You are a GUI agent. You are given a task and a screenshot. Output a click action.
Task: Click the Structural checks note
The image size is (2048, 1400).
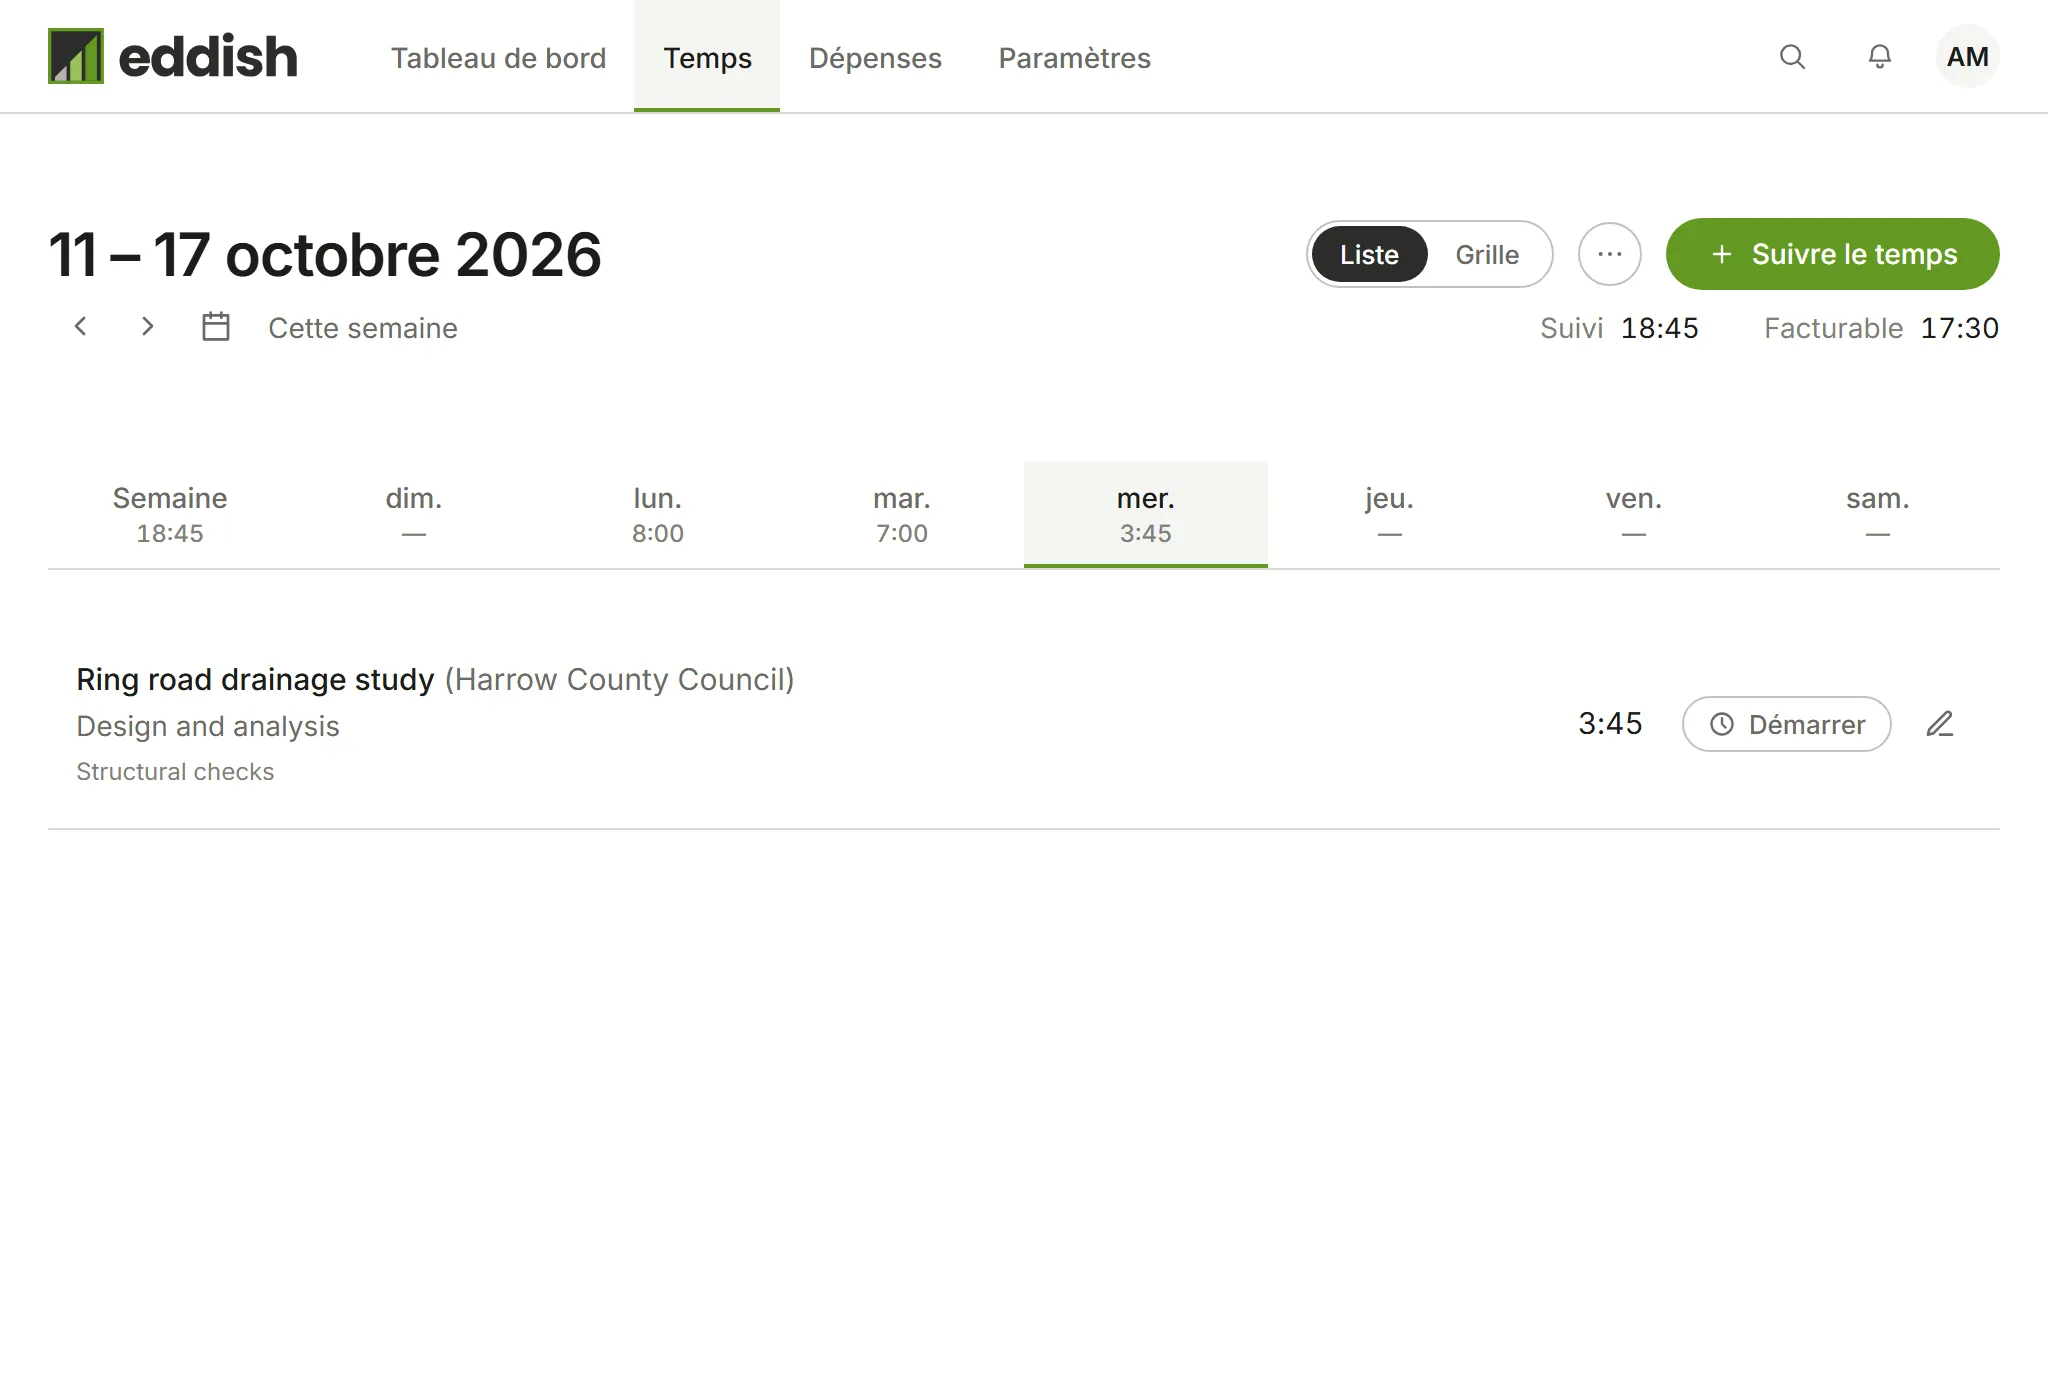[x=175, y=772]
